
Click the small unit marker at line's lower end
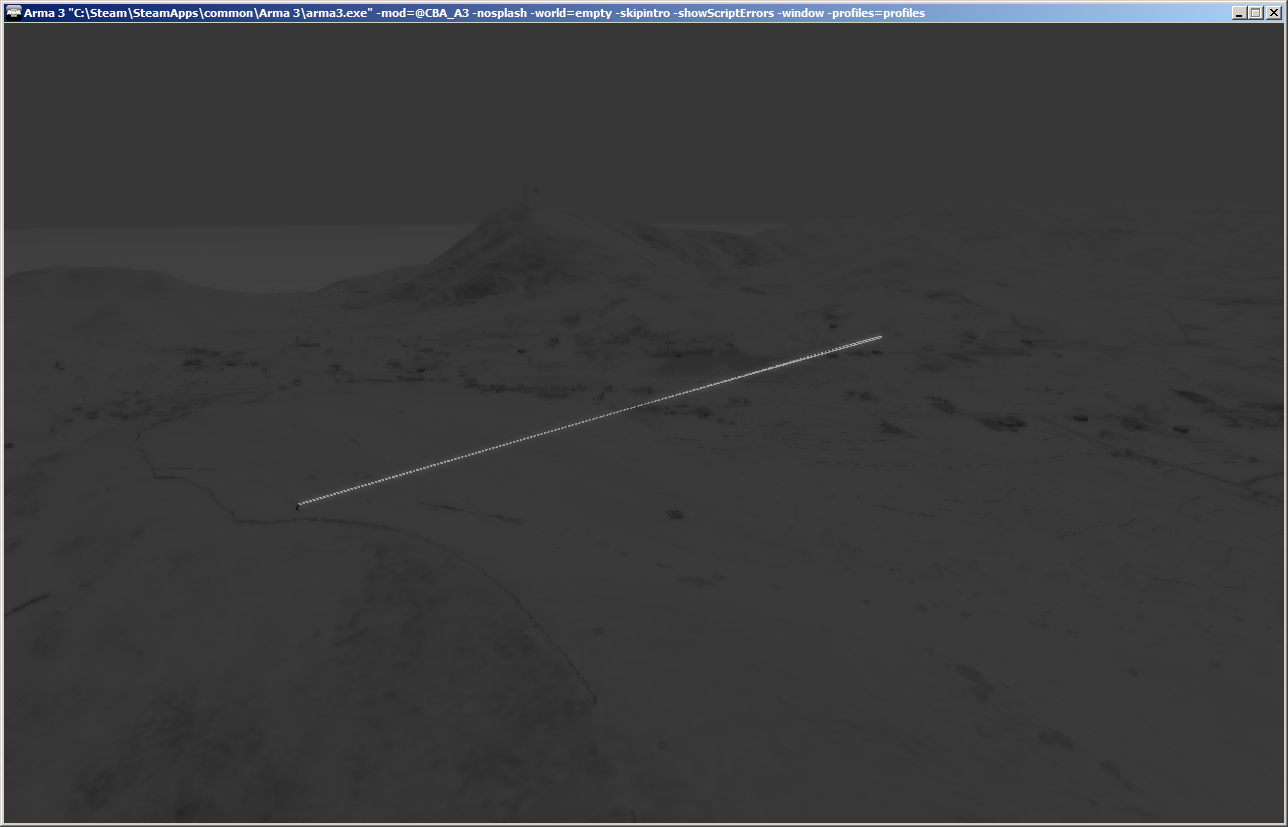point(297,507)
